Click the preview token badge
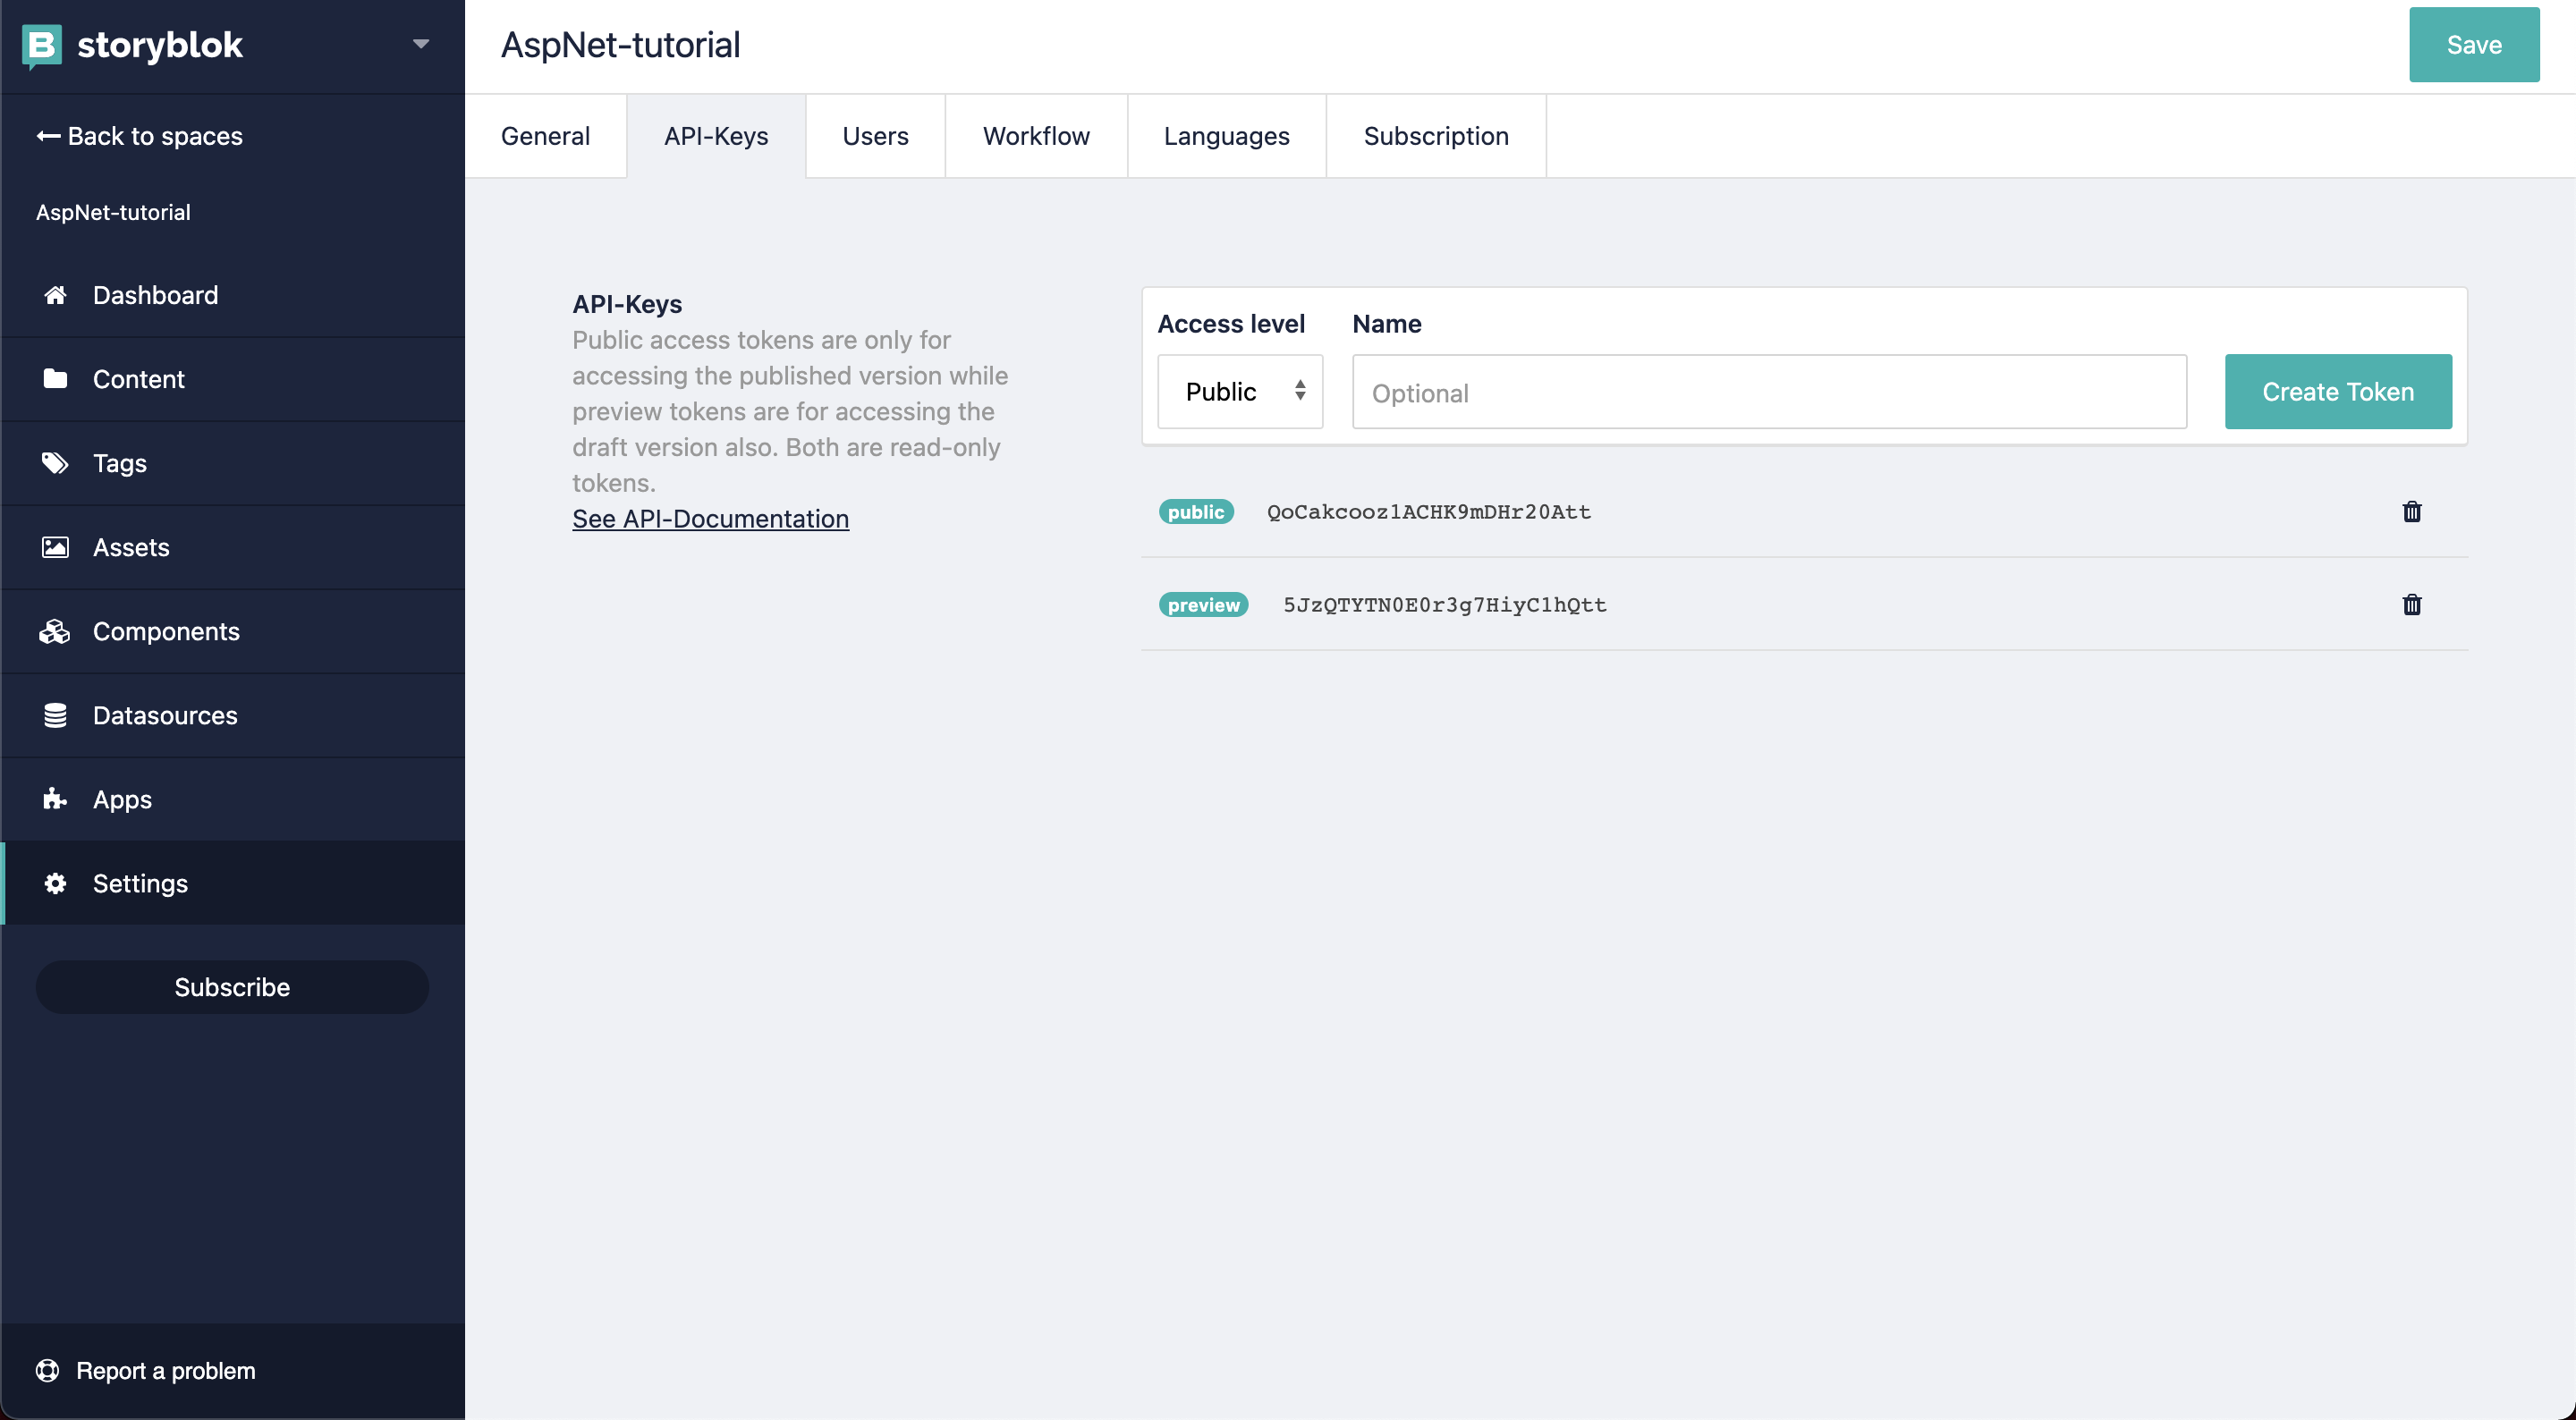The width and height of the screenshot is (2576, 1420). pos(1203,605)
